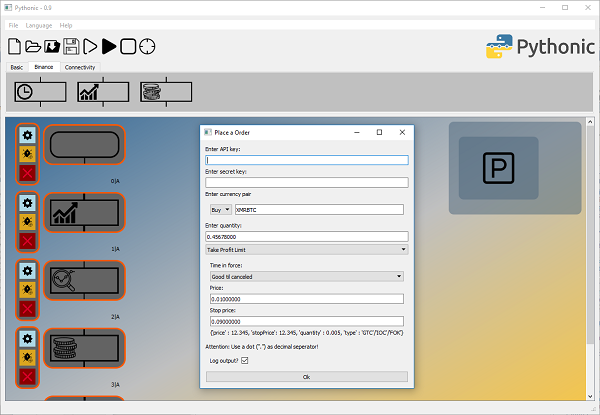The width and height of the screenshot is (600, 415).
Task: Confirm the order dialog with Ok
Action: (307, 377)
